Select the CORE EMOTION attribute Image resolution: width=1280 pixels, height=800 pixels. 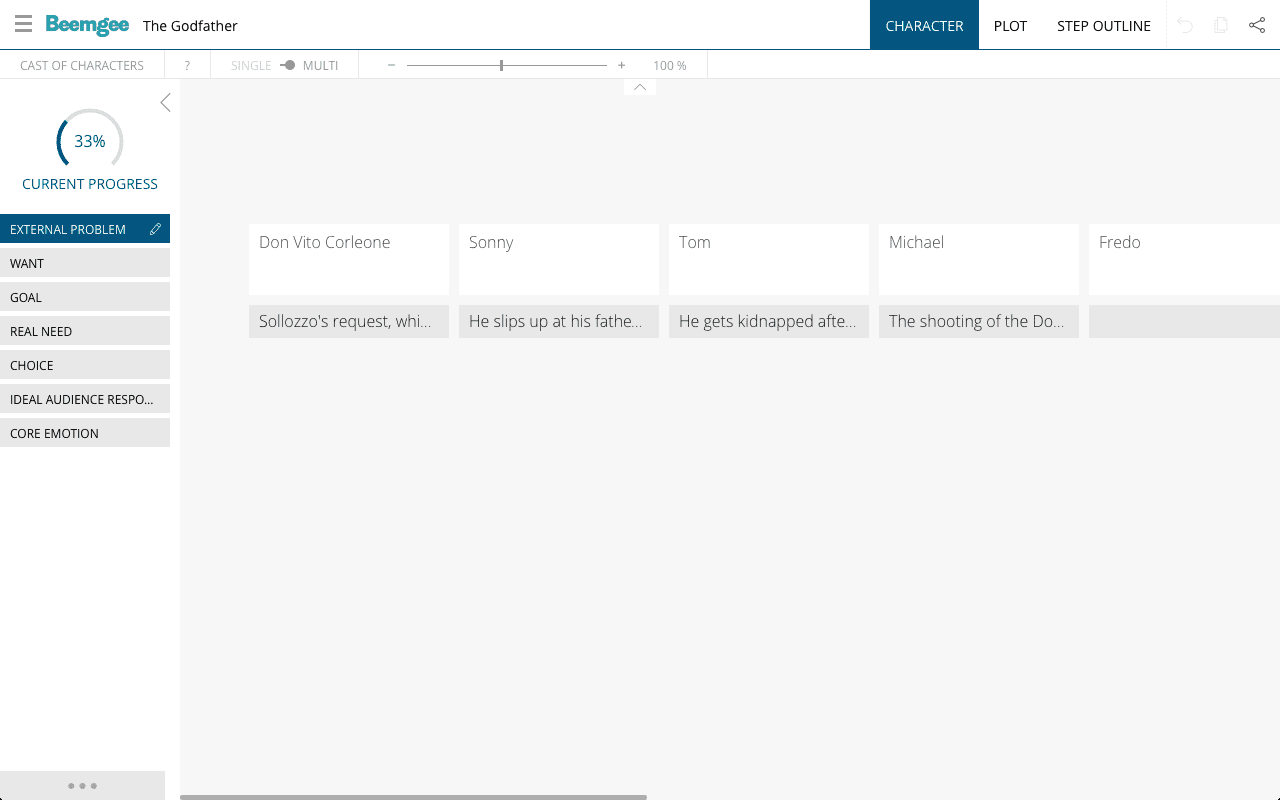coord(85,432)
